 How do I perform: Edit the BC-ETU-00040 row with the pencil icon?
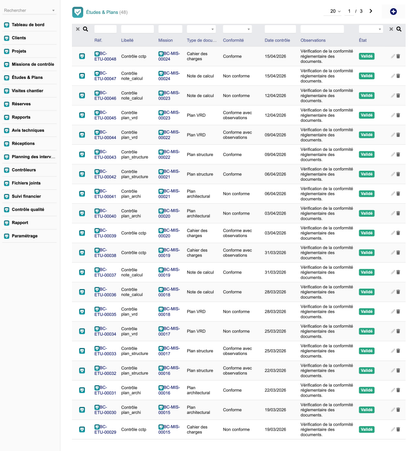pyautogui.click(x=393, y=213)
